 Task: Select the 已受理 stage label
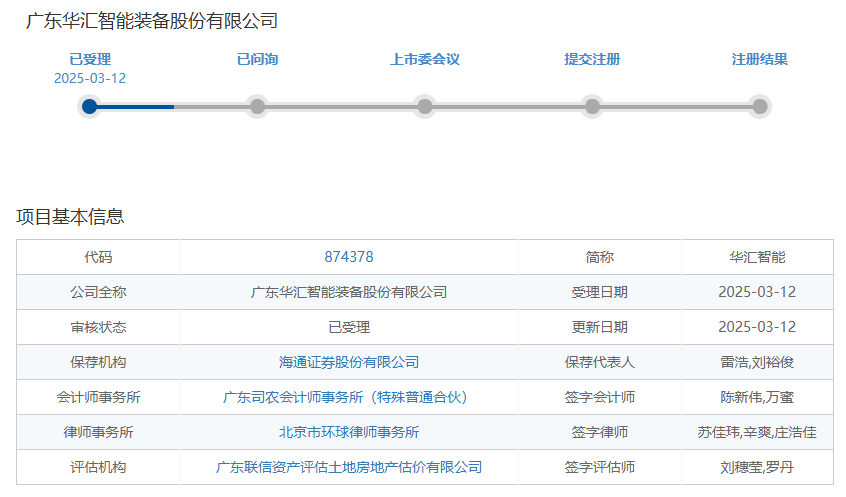click(90, 59)
